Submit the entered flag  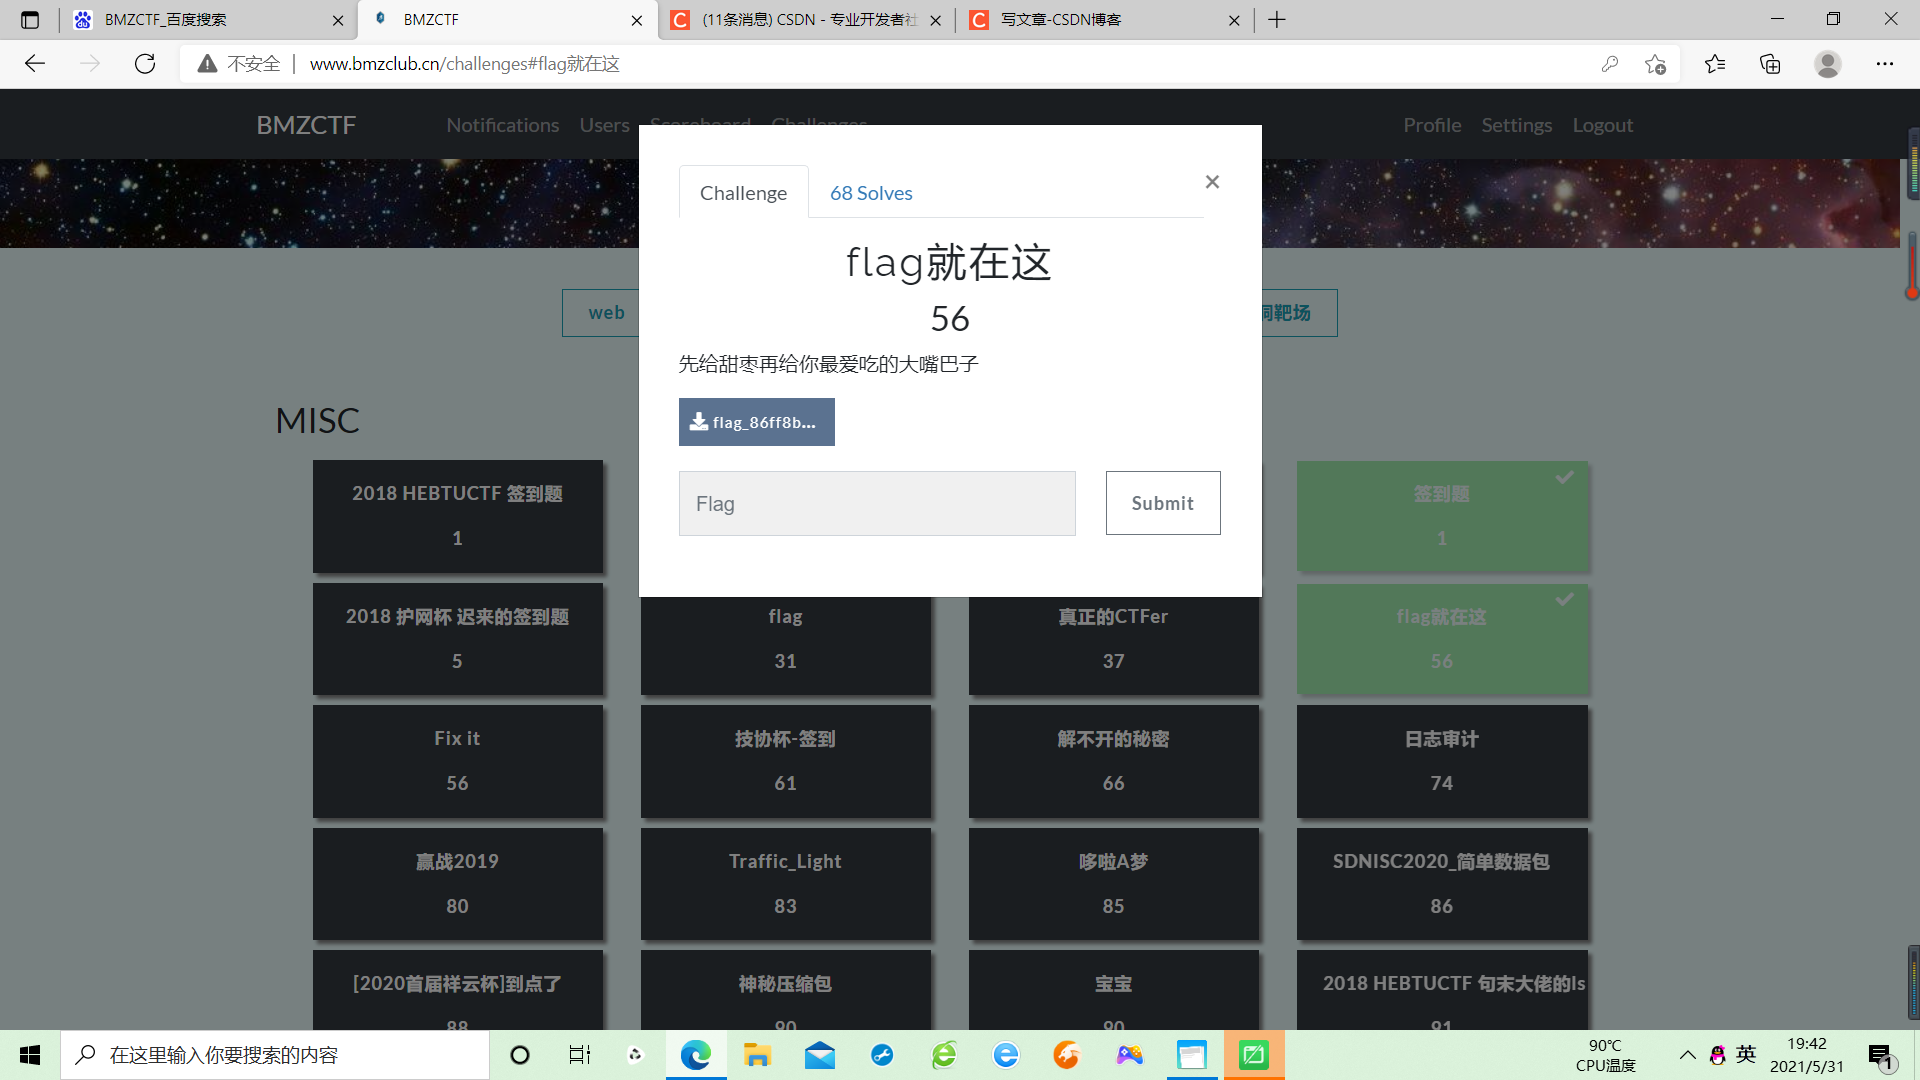pos(1162,502)
